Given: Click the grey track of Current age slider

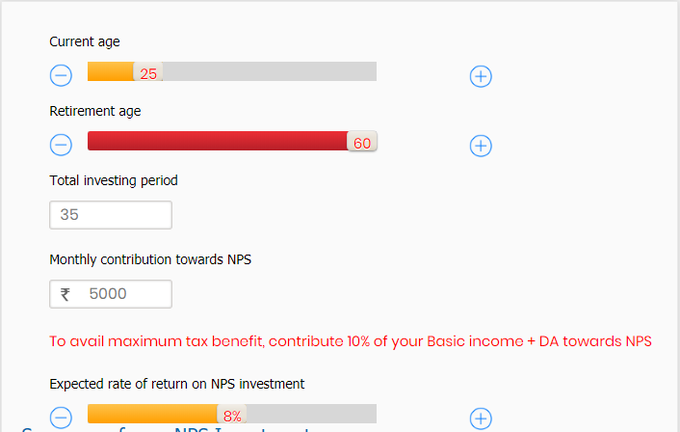Looking at the screenshot, I should (270, 71).
